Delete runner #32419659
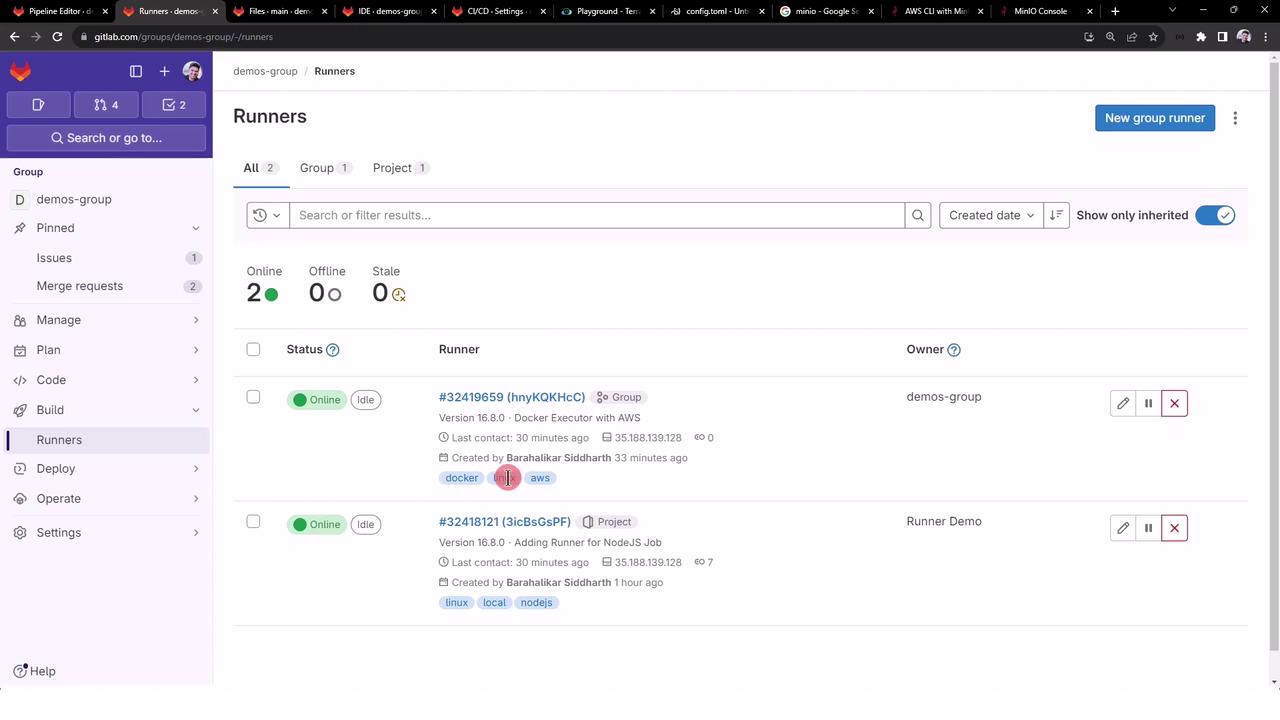 (x=1174, y=403)
